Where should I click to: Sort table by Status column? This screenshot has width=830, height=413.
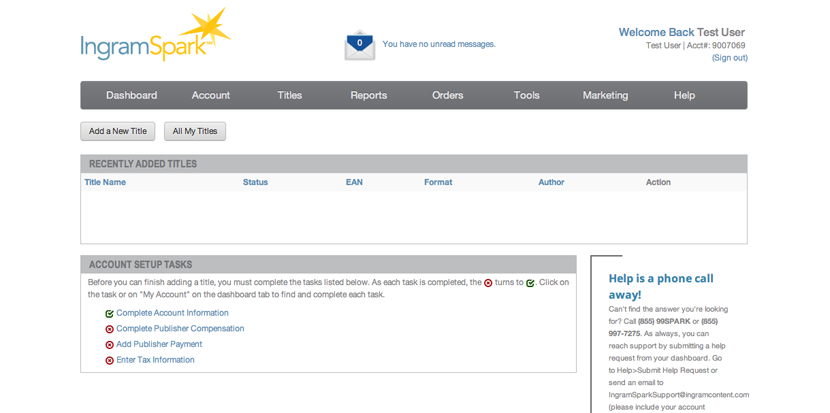(x=255, y=182)
